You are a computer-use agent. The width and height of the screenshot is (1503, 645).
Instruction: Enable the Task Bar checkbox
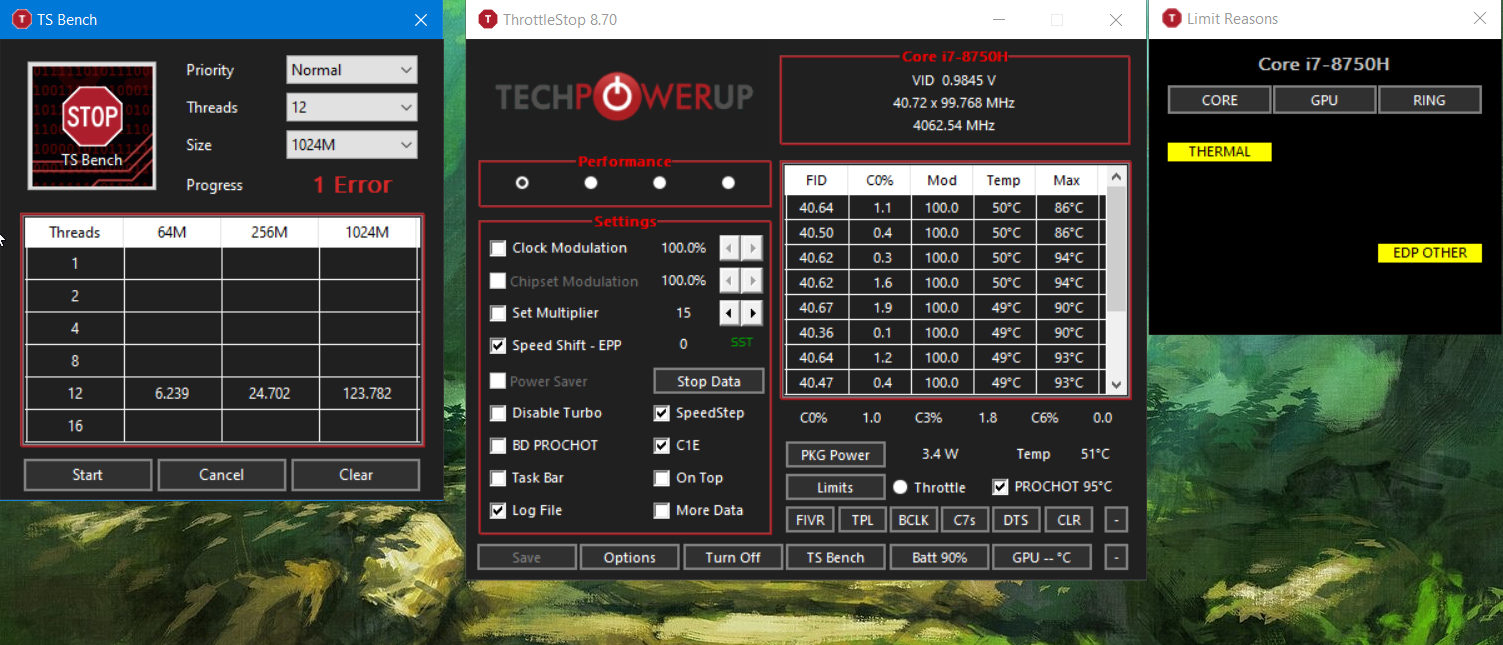tap(498, 478)
